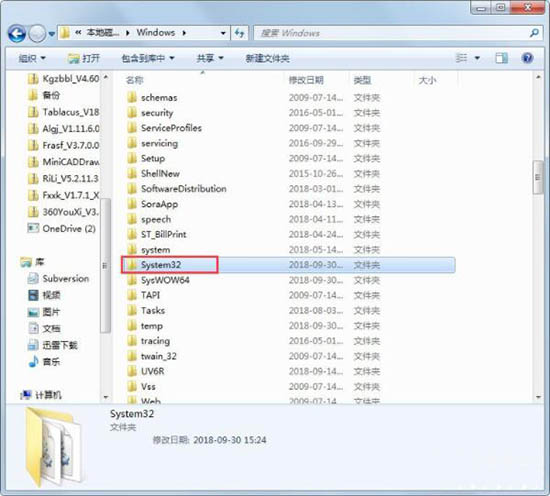Click the refresh button beside address bar

pyautogui.click(x=240, y=33)
